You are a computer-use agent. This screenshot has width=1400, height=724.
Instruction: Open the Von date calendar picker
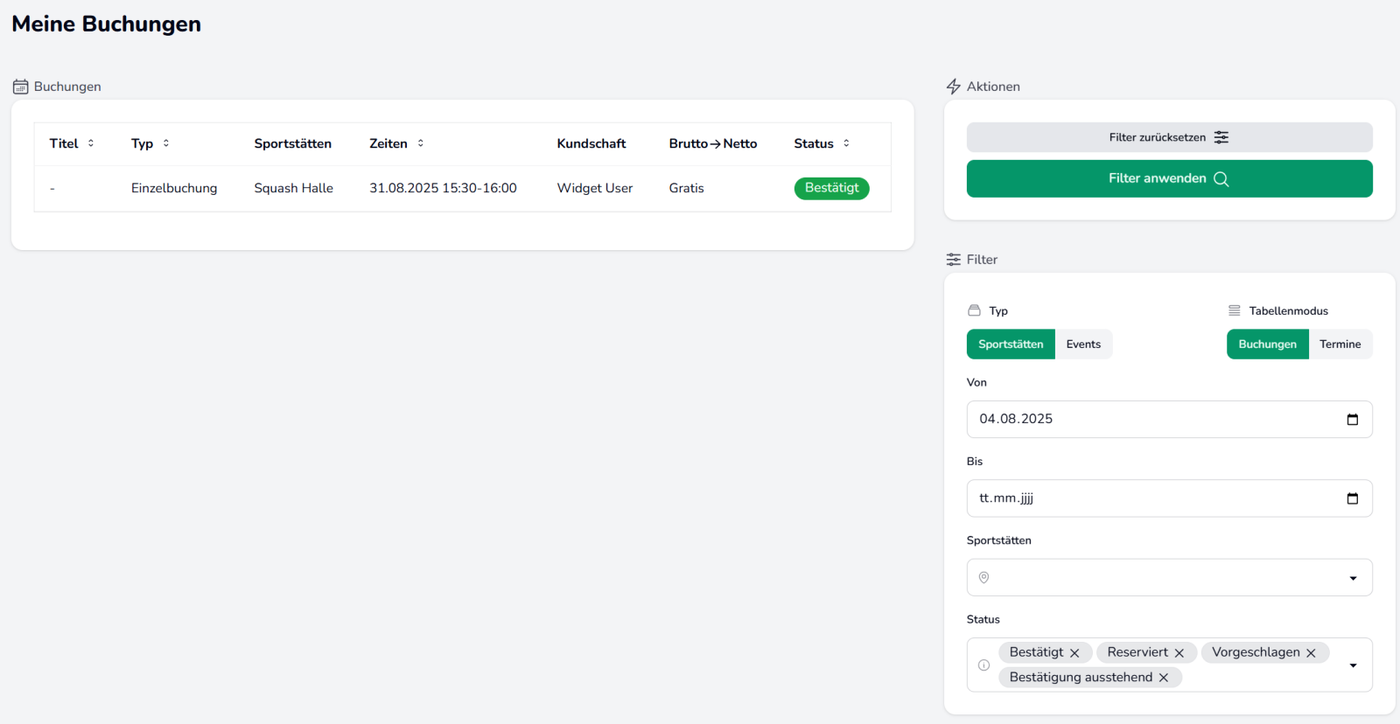[1352, 420]
